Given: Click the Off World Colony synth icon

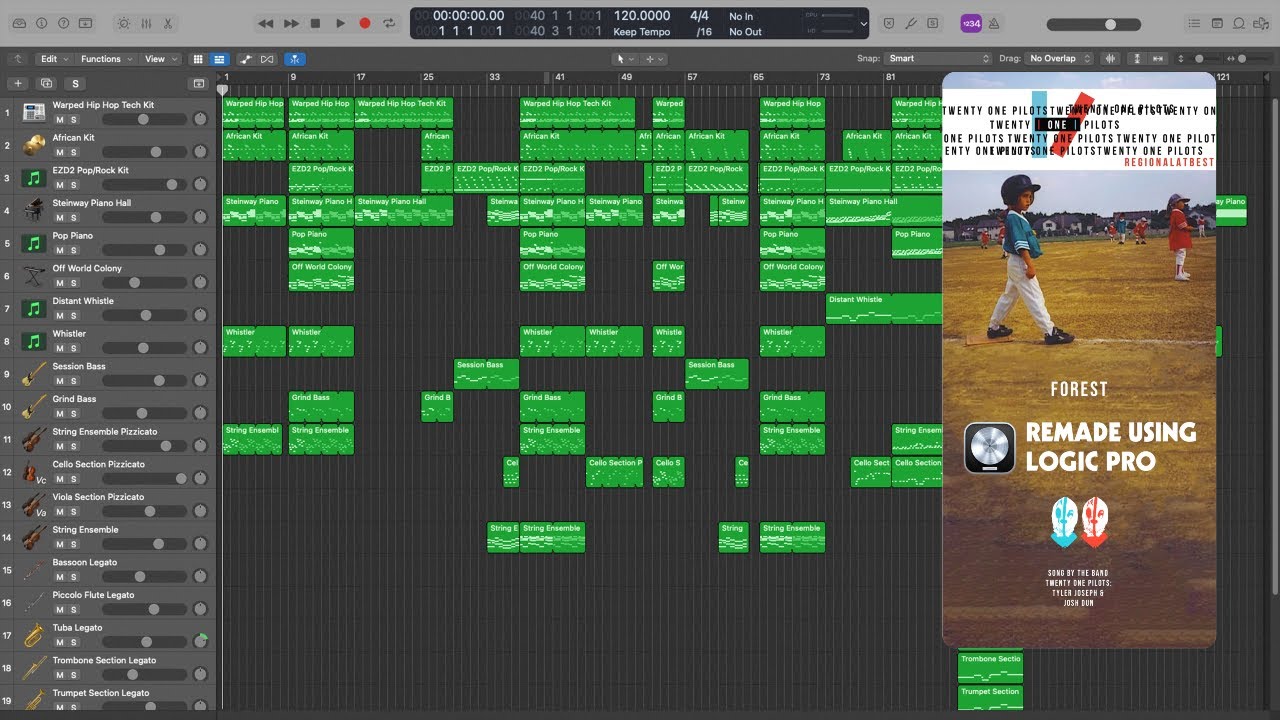Looking at the screenshot, I should 34,275.
